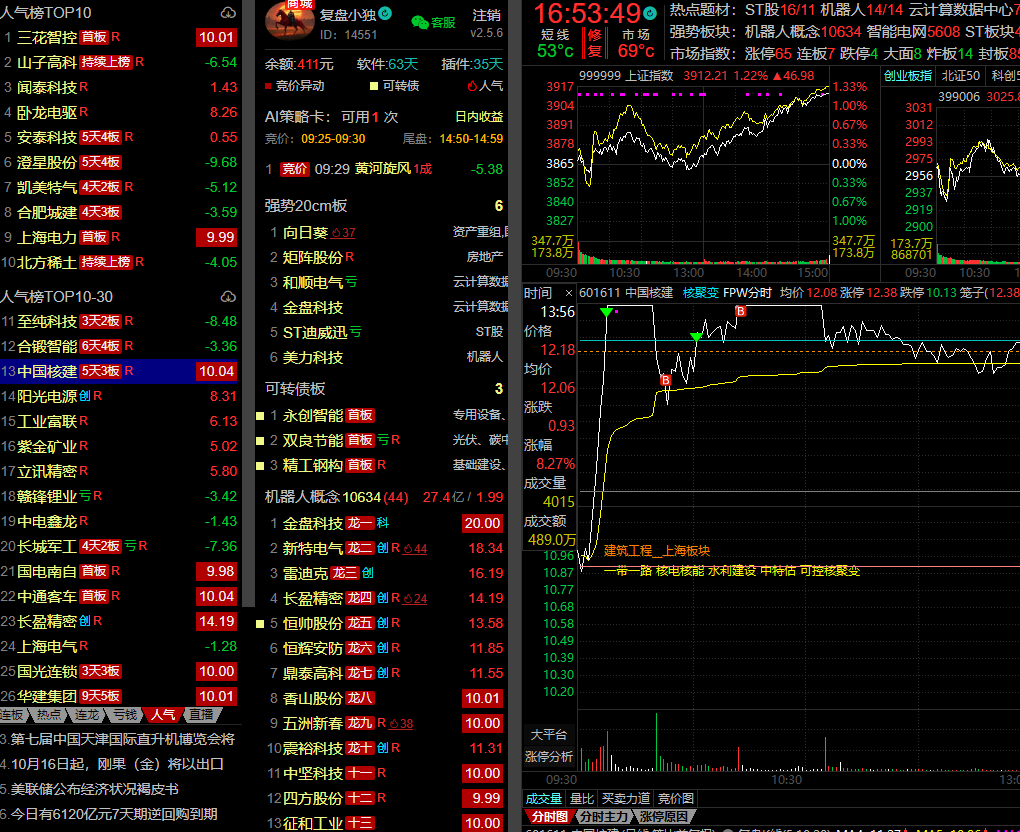Image resolution: width=1020 pixels, height=832 pixels.
Task: Toggle the 可转债 yellow square marker
Action: tap(374, 86)
